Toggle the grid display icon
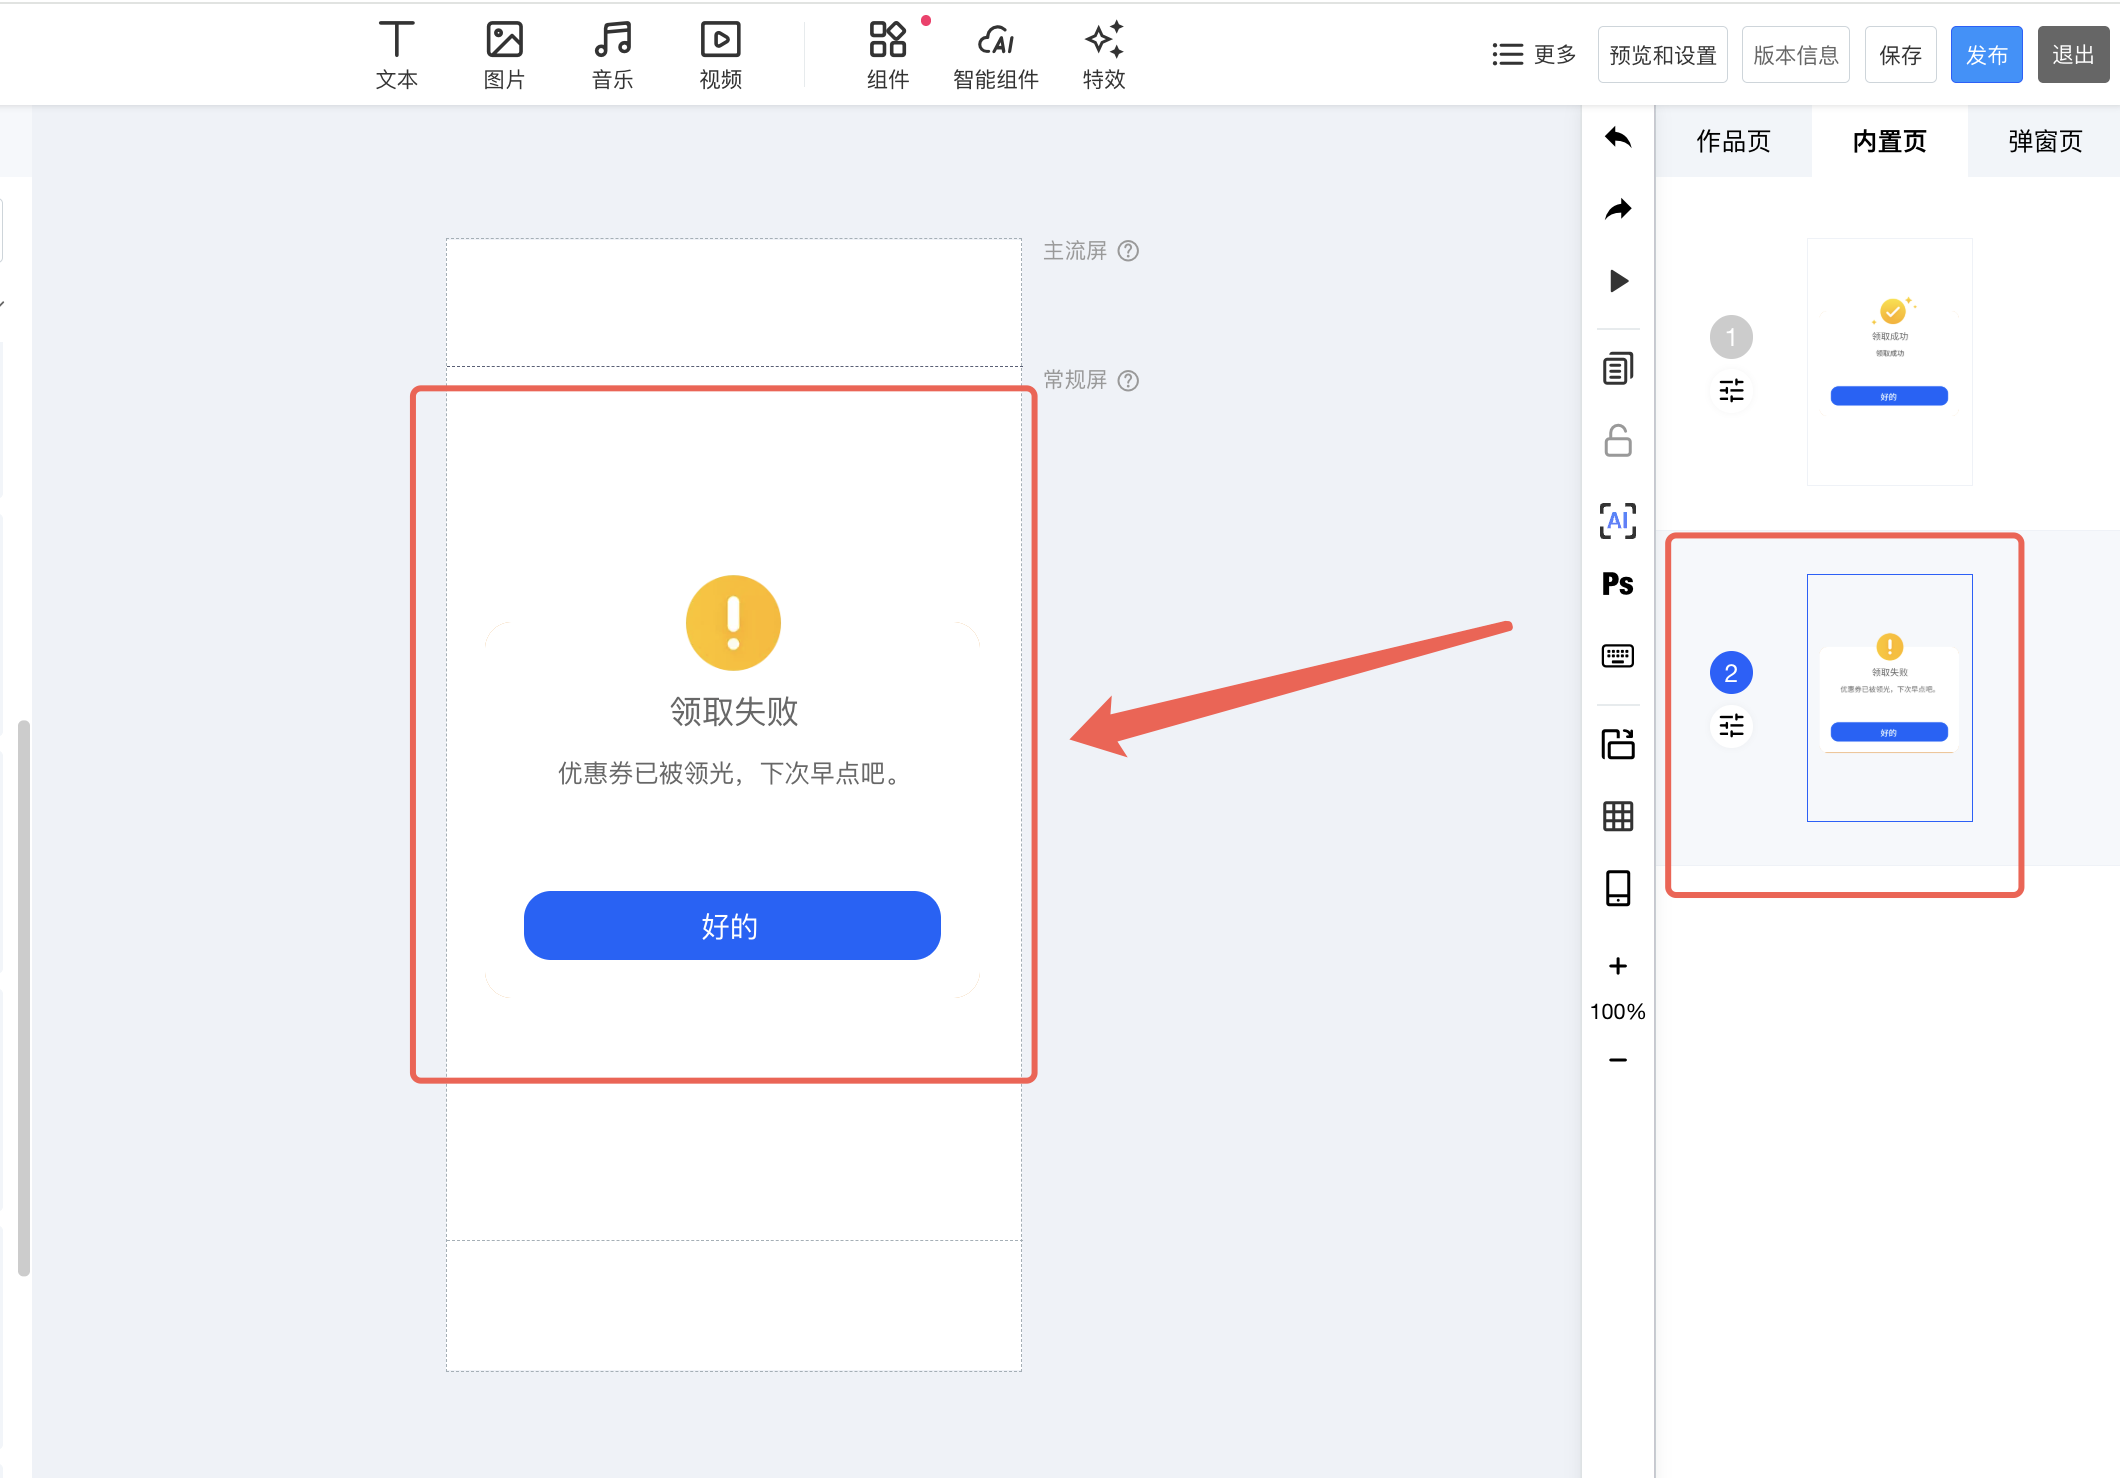2120x1478 pixels. click(1618, 816)
